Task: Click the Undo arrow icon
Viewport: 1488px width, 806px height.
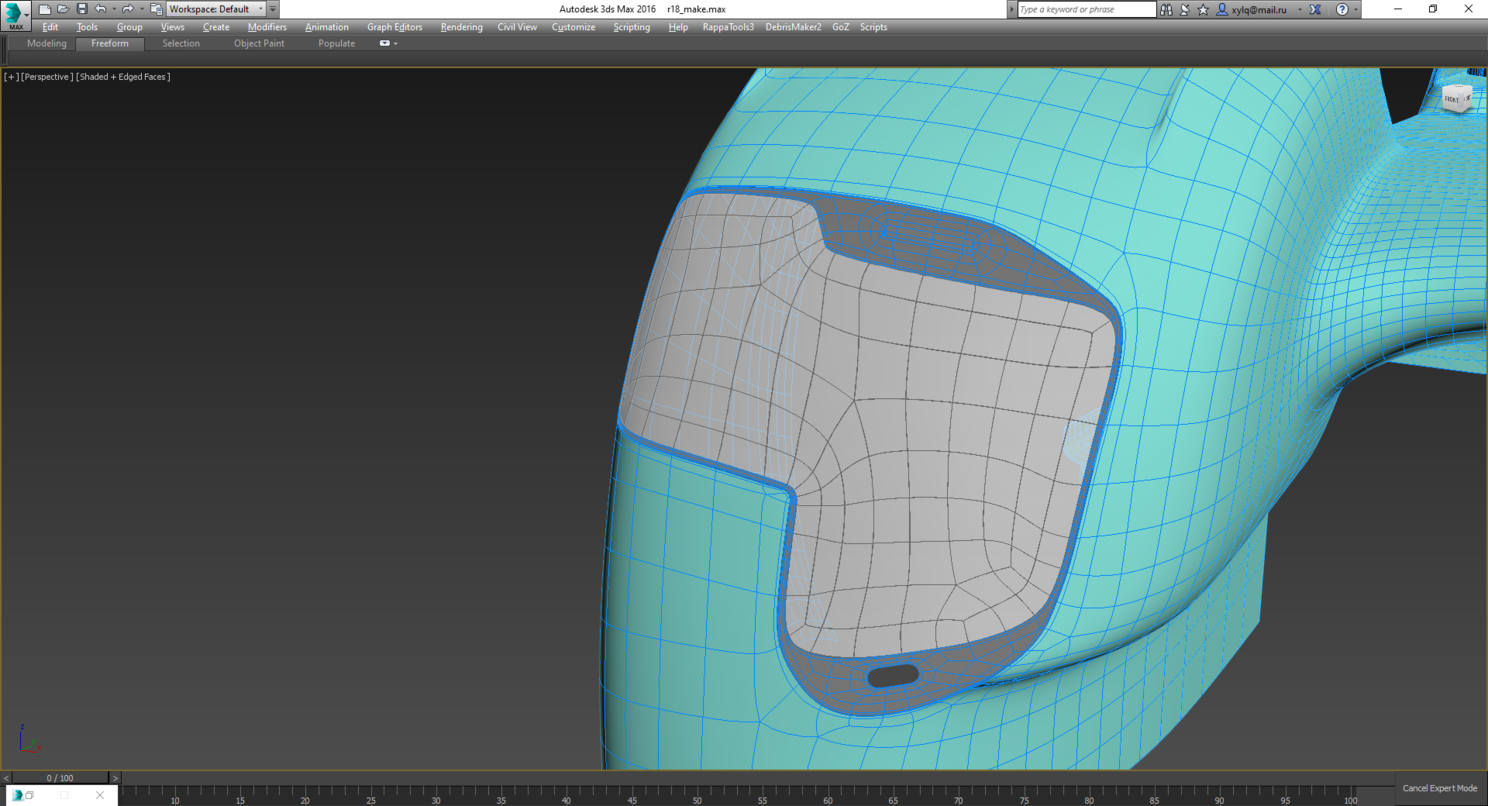Action: coord(100,9)
